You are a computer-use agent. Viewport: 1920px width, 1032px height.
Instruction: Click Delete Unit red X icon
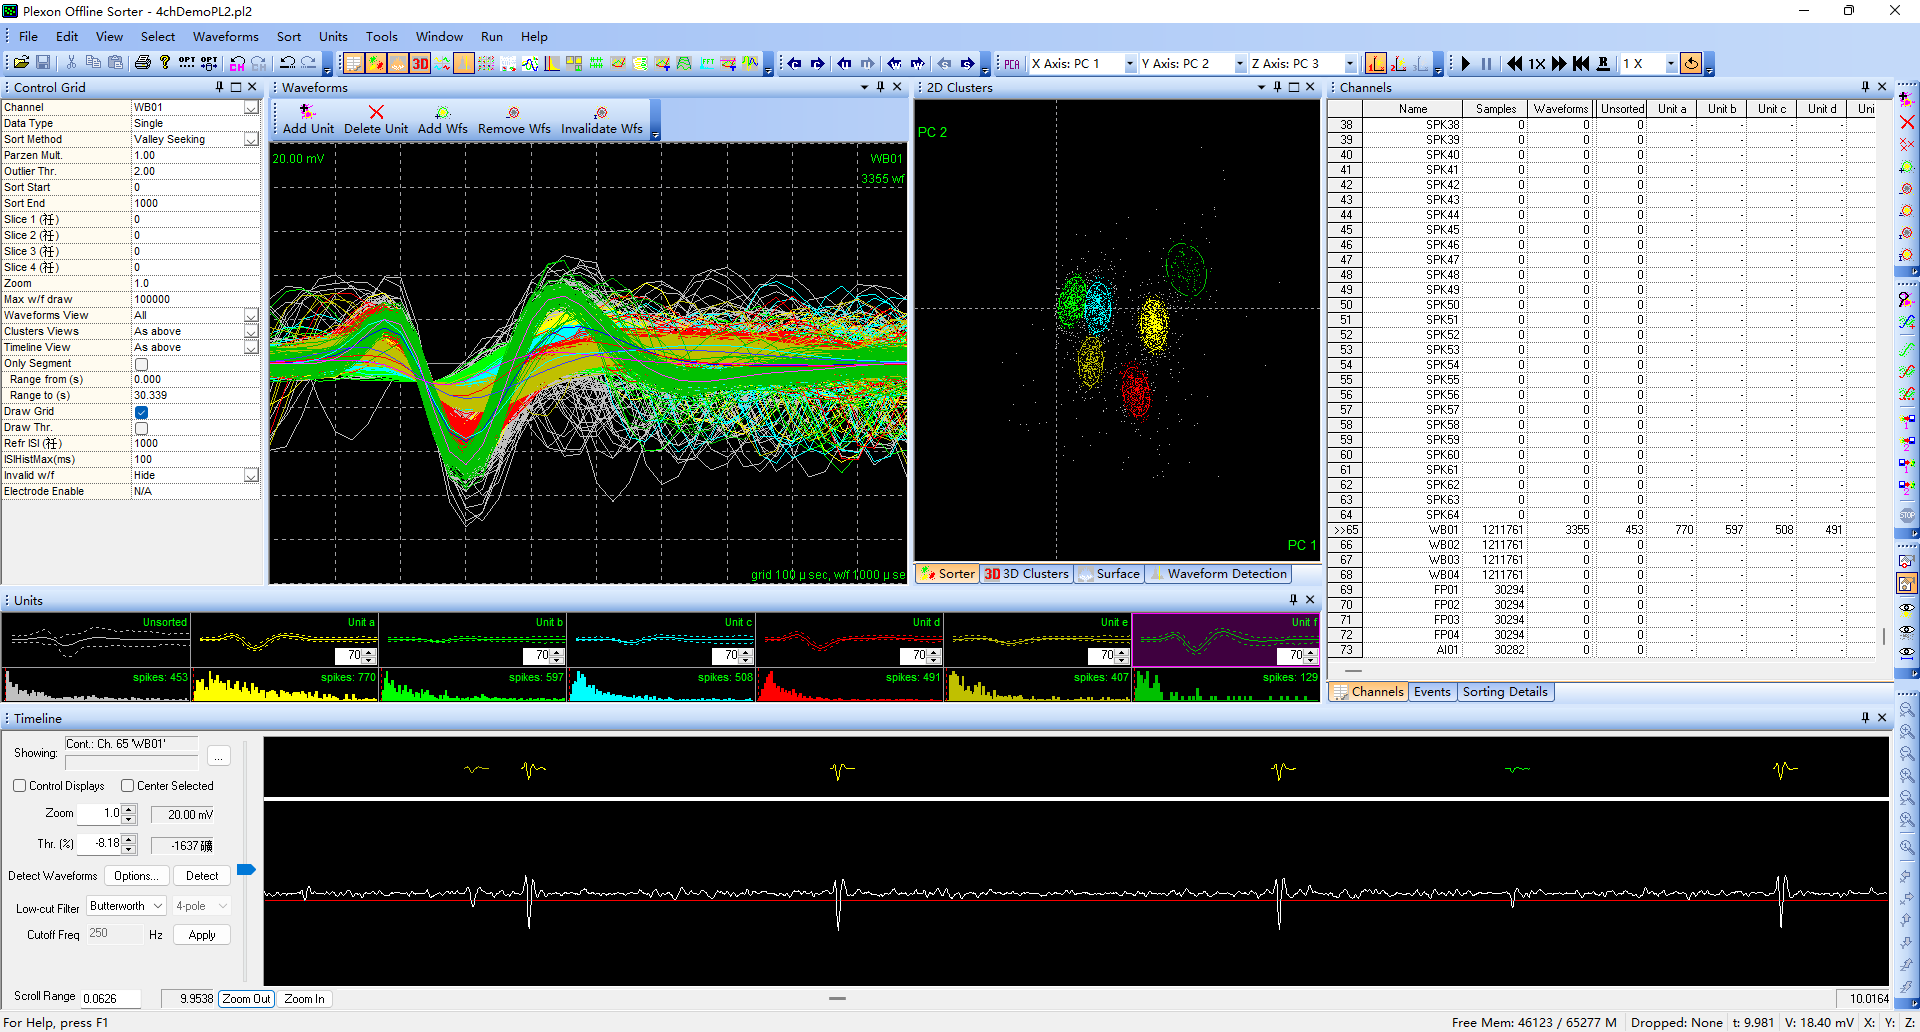(376, 112)
